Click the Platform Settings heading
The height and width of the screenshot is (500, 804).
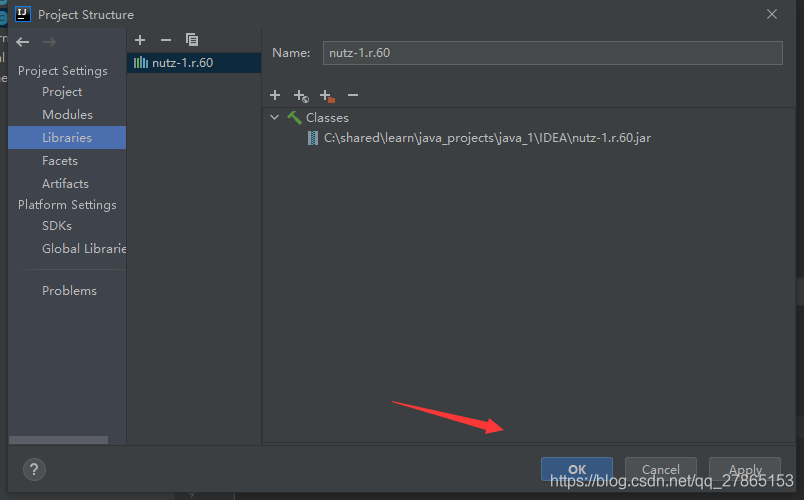click(x=67, y=205)
